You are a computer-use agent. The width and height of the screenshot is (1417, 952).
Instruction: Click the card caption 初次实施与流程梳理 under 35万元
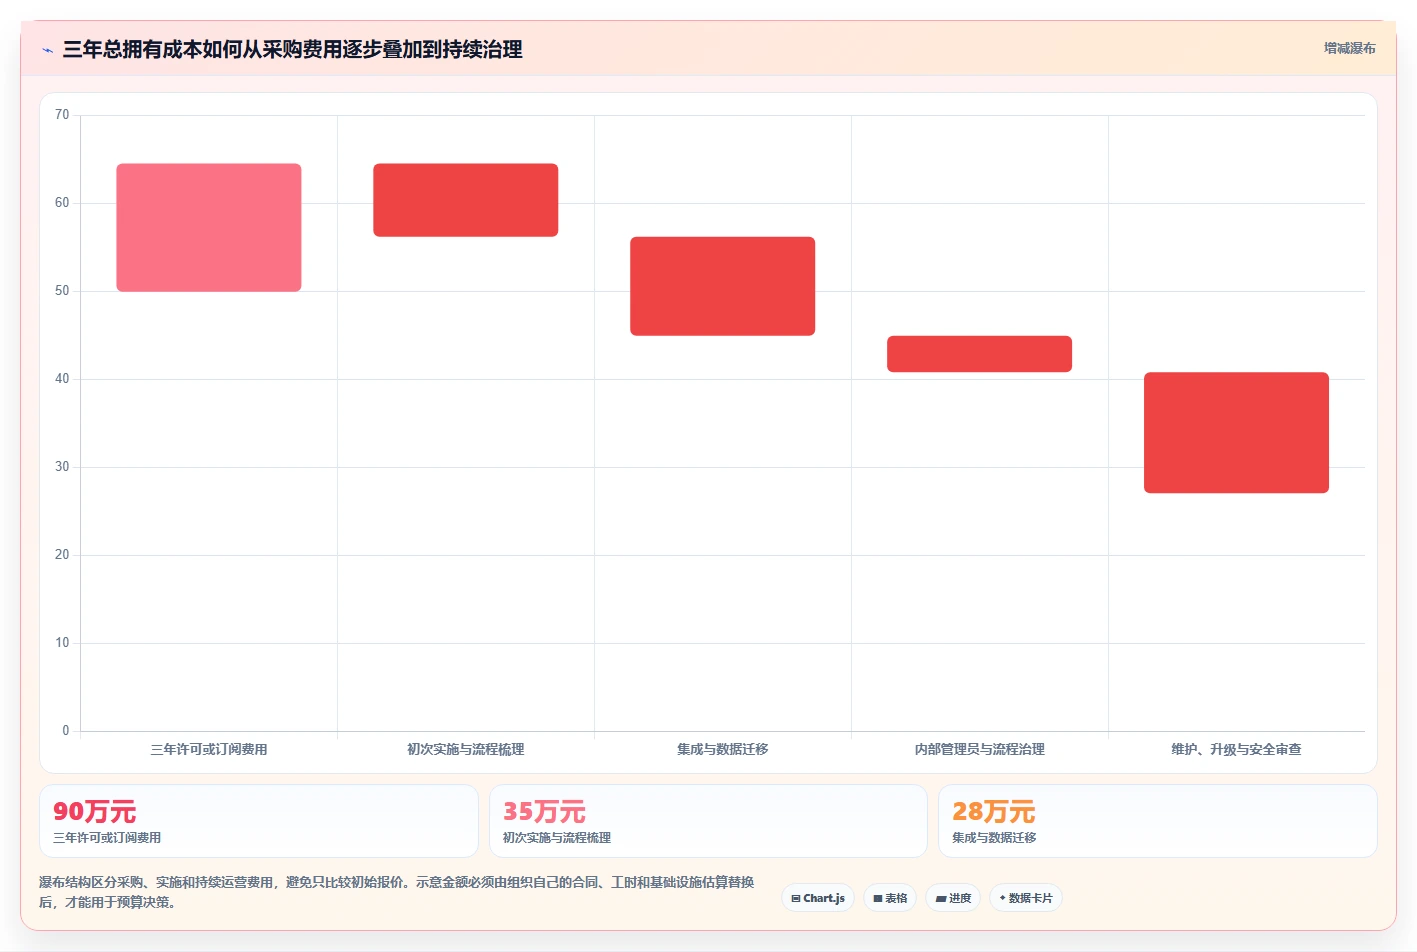[x=557, y=838]
